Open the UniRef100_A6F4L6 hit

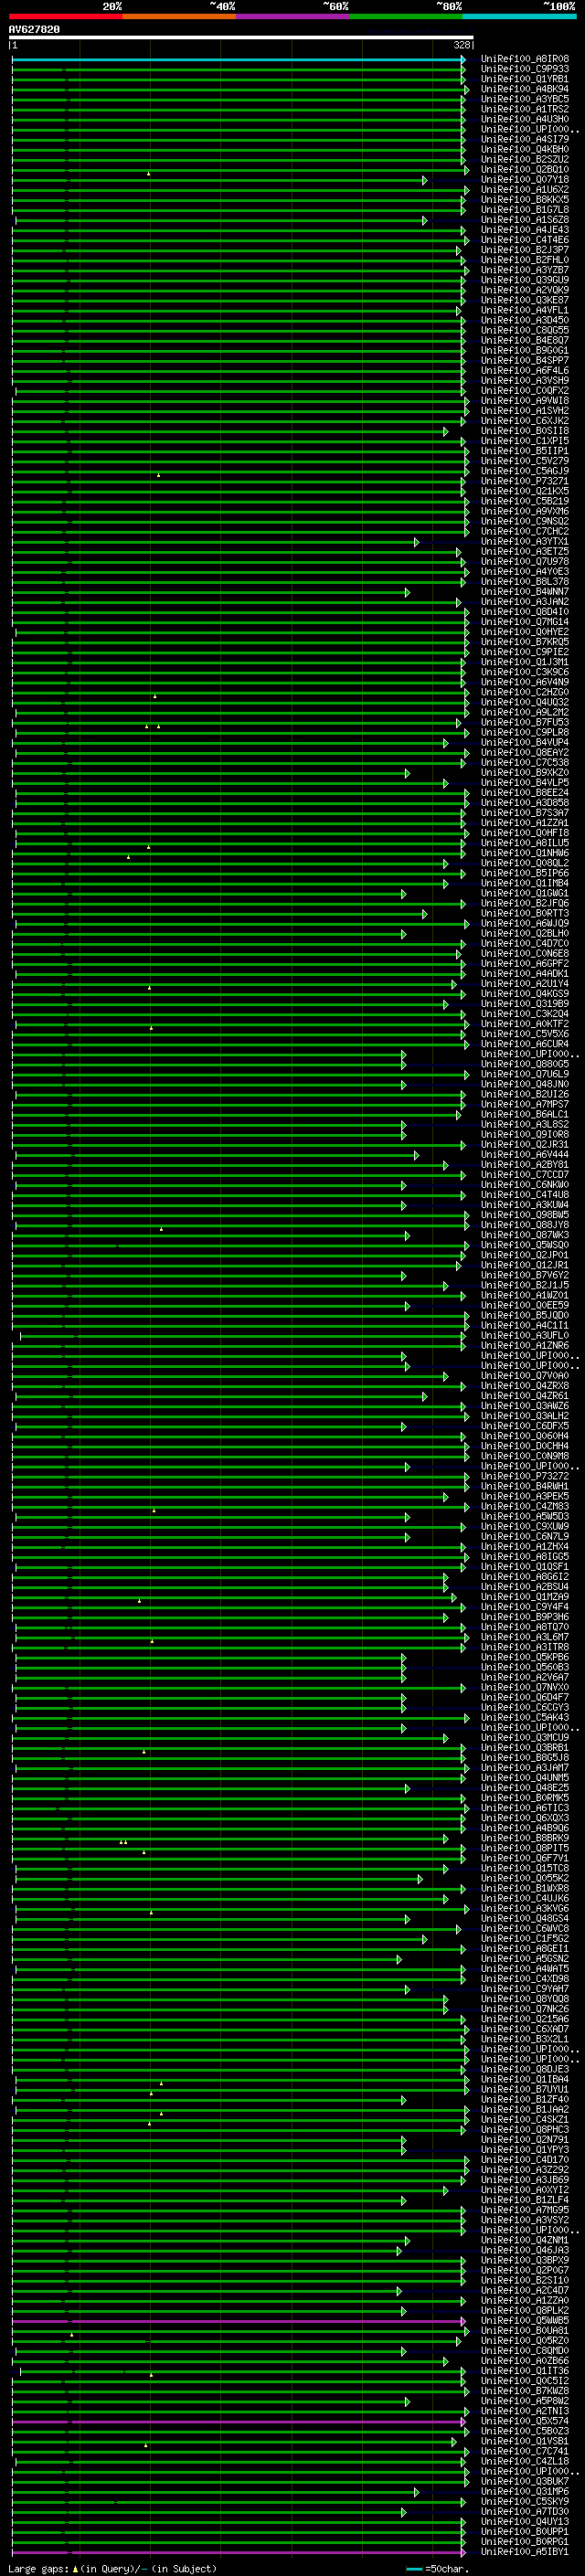click(x=525, y=371)
